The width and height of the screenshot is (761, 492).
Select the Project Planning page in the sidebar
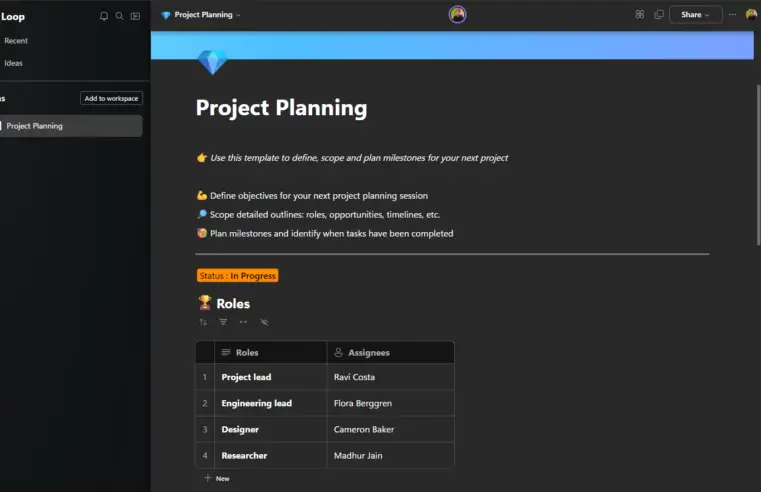(x=35, y=126)
